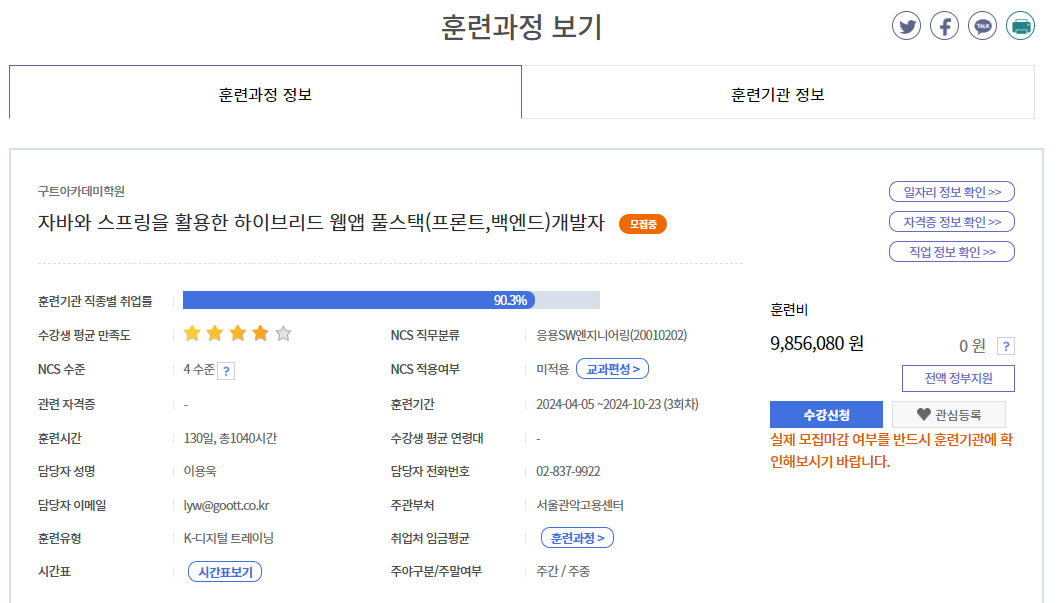Open the 훈련기관 정보 tab
Viewport: 1057px width, 603px height.
pos(777,94)
